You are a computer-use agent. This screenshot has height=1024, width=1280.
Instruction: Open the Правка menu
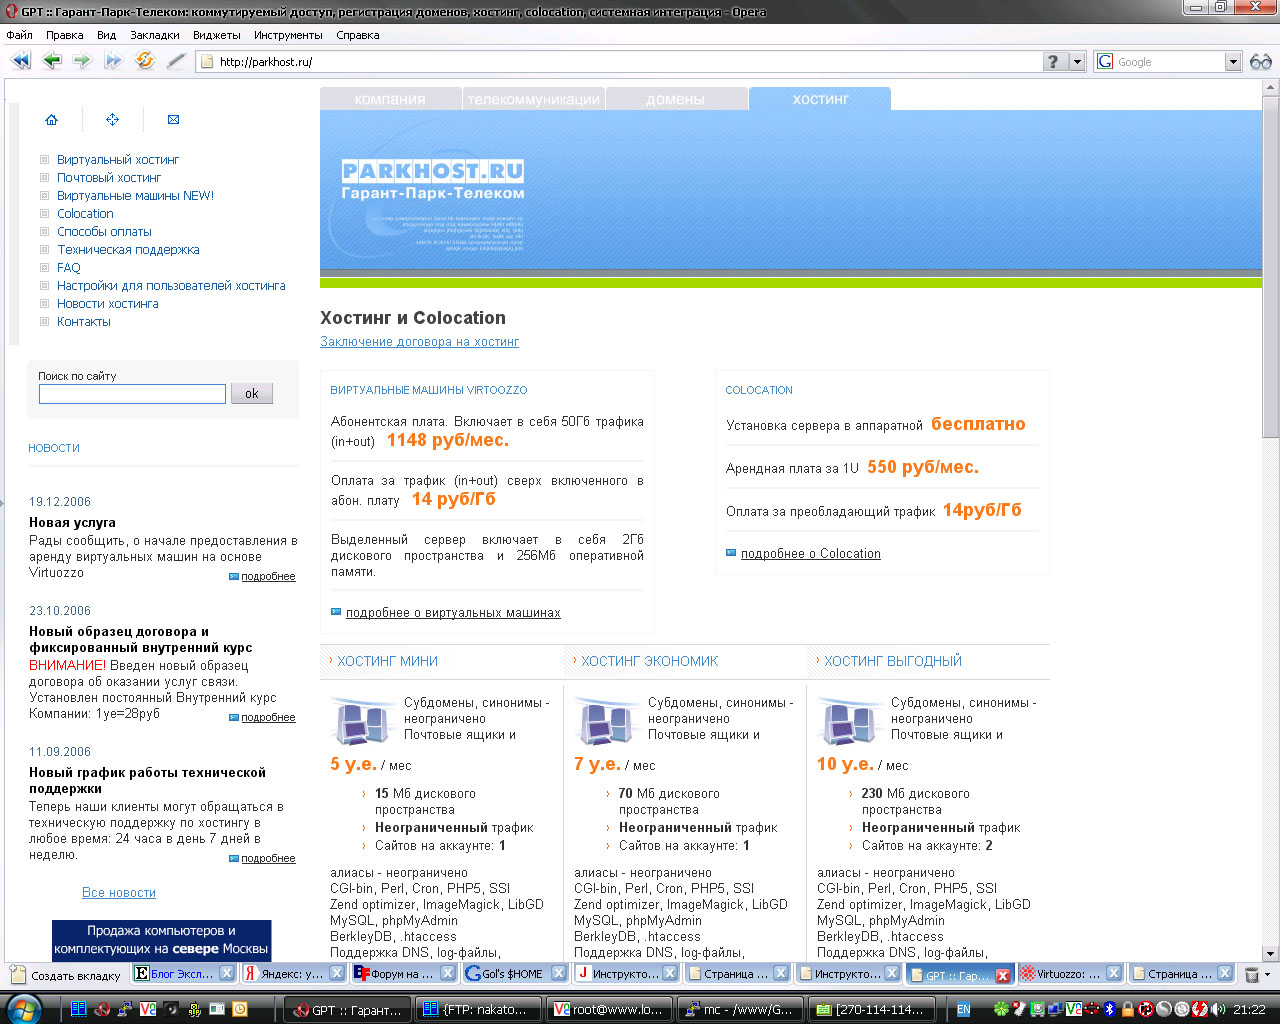[x=64, y=35]
